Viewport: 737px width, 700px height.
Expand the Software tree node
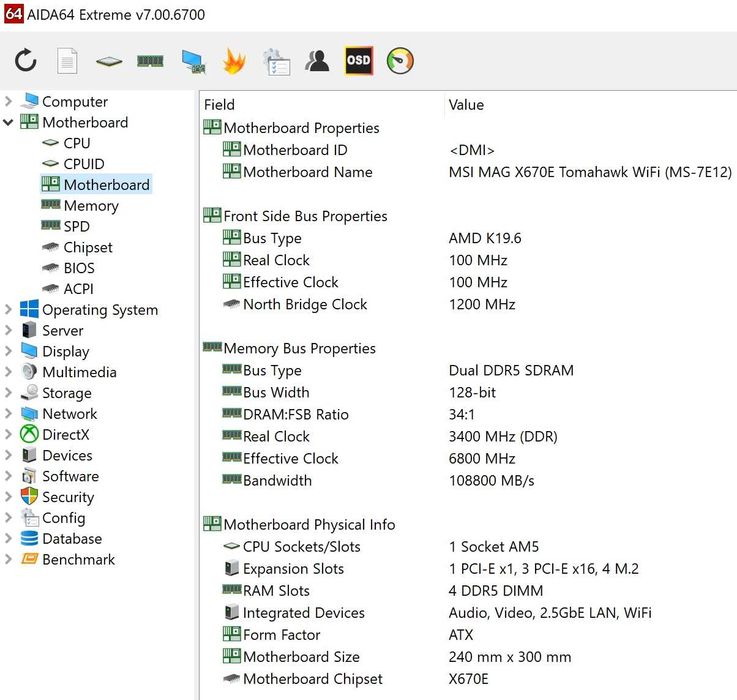click(8, 476)
